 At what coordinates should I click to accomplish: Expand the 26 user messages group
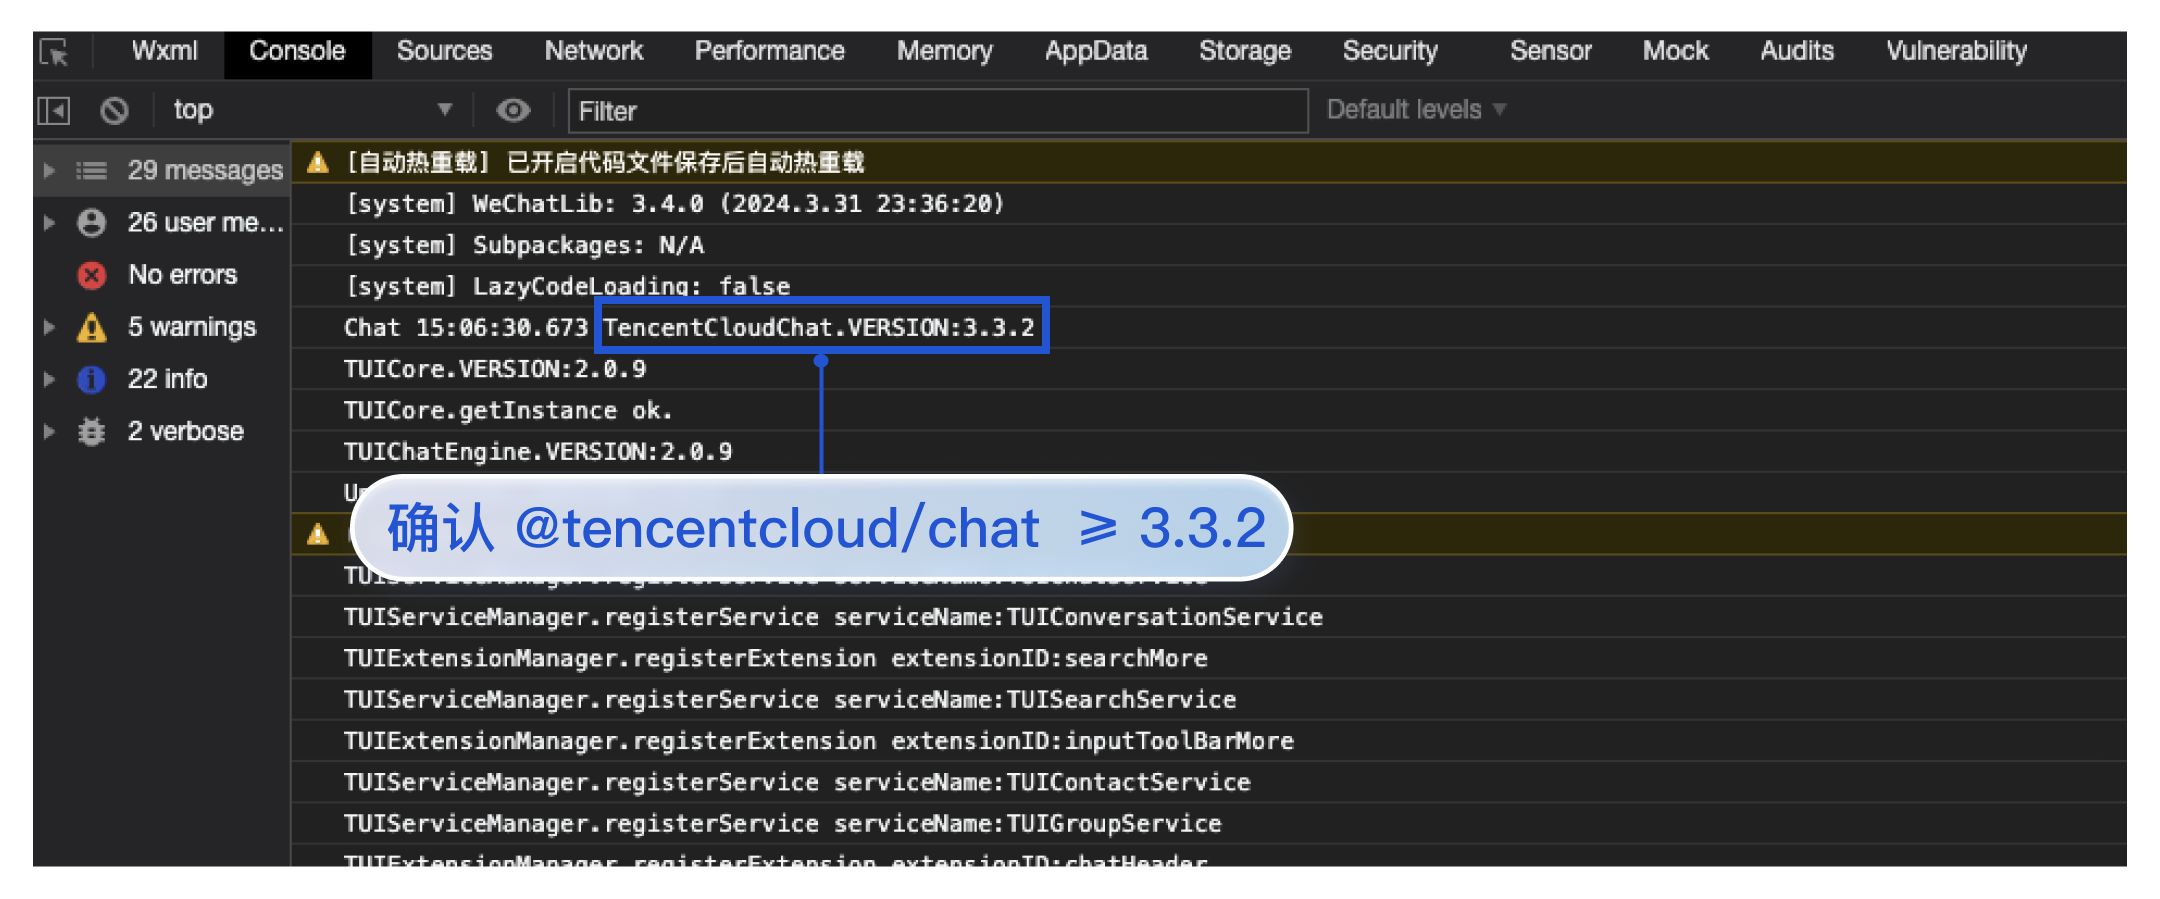pyautogui.click(x=49, y=223)
